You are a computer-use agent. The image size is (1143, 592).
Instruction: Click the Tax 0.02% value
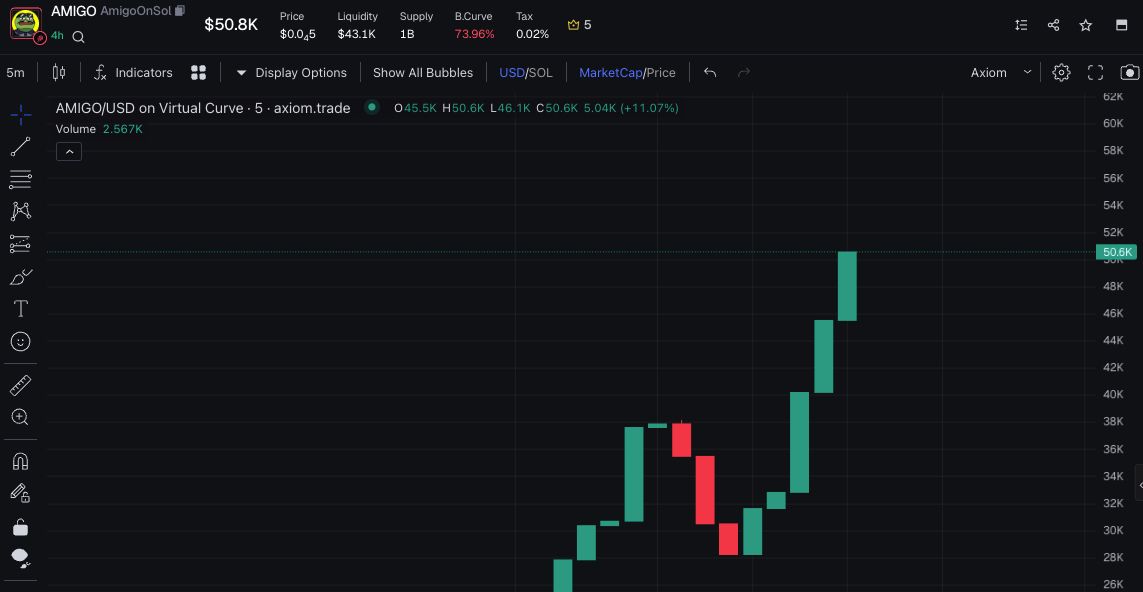pyautogui.click(x=532, y=34)
